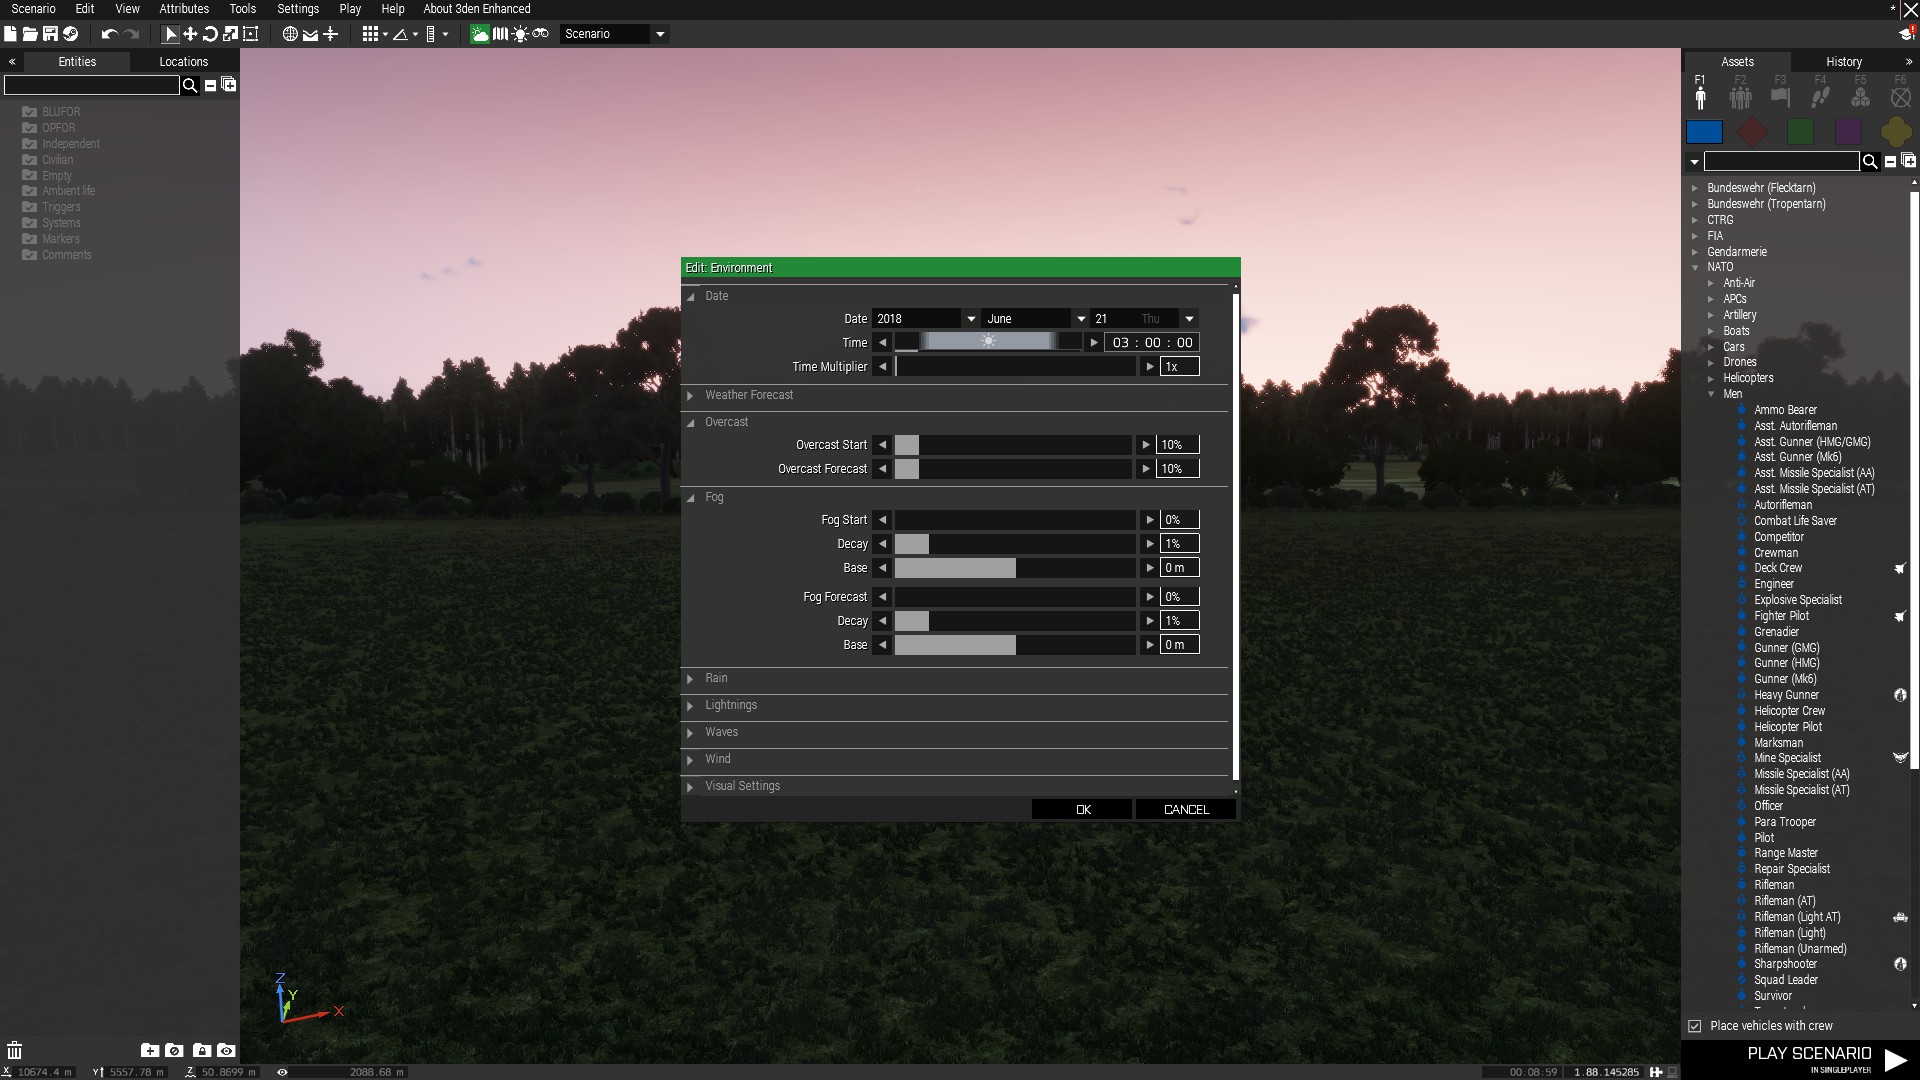The image size is (1920, 1080).
Task: Open the Attributes menu
Action: coord(182,8)
